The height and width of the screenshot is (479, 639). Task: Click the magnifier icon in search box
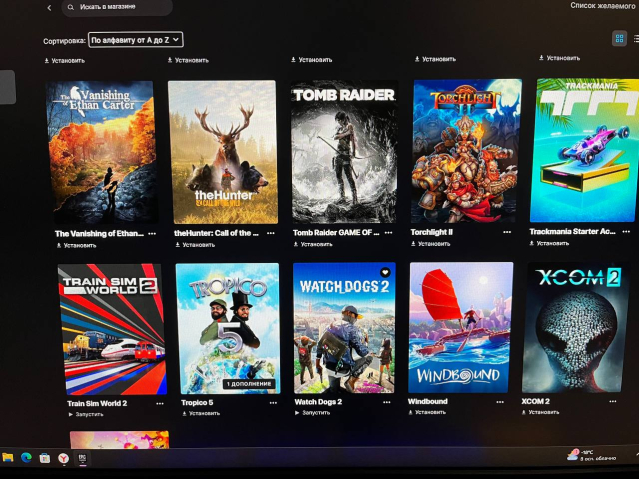(71, 7)
